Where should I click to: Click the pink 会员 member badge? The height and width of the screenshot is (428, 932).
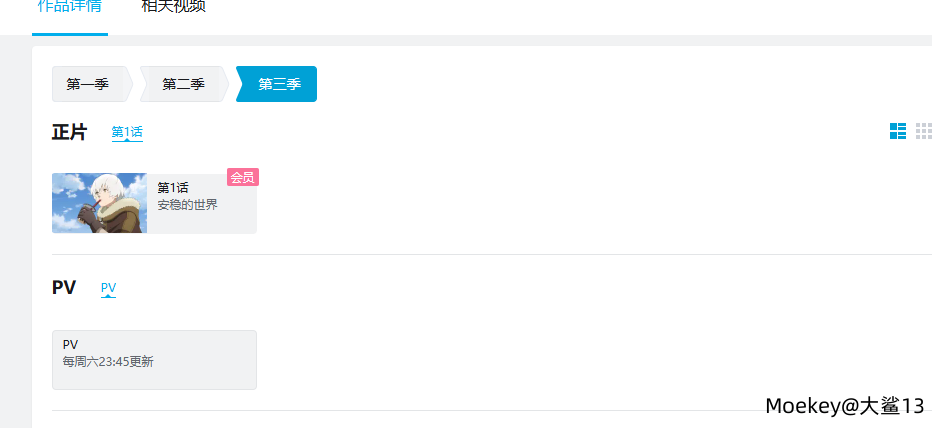tap(243, 177)
